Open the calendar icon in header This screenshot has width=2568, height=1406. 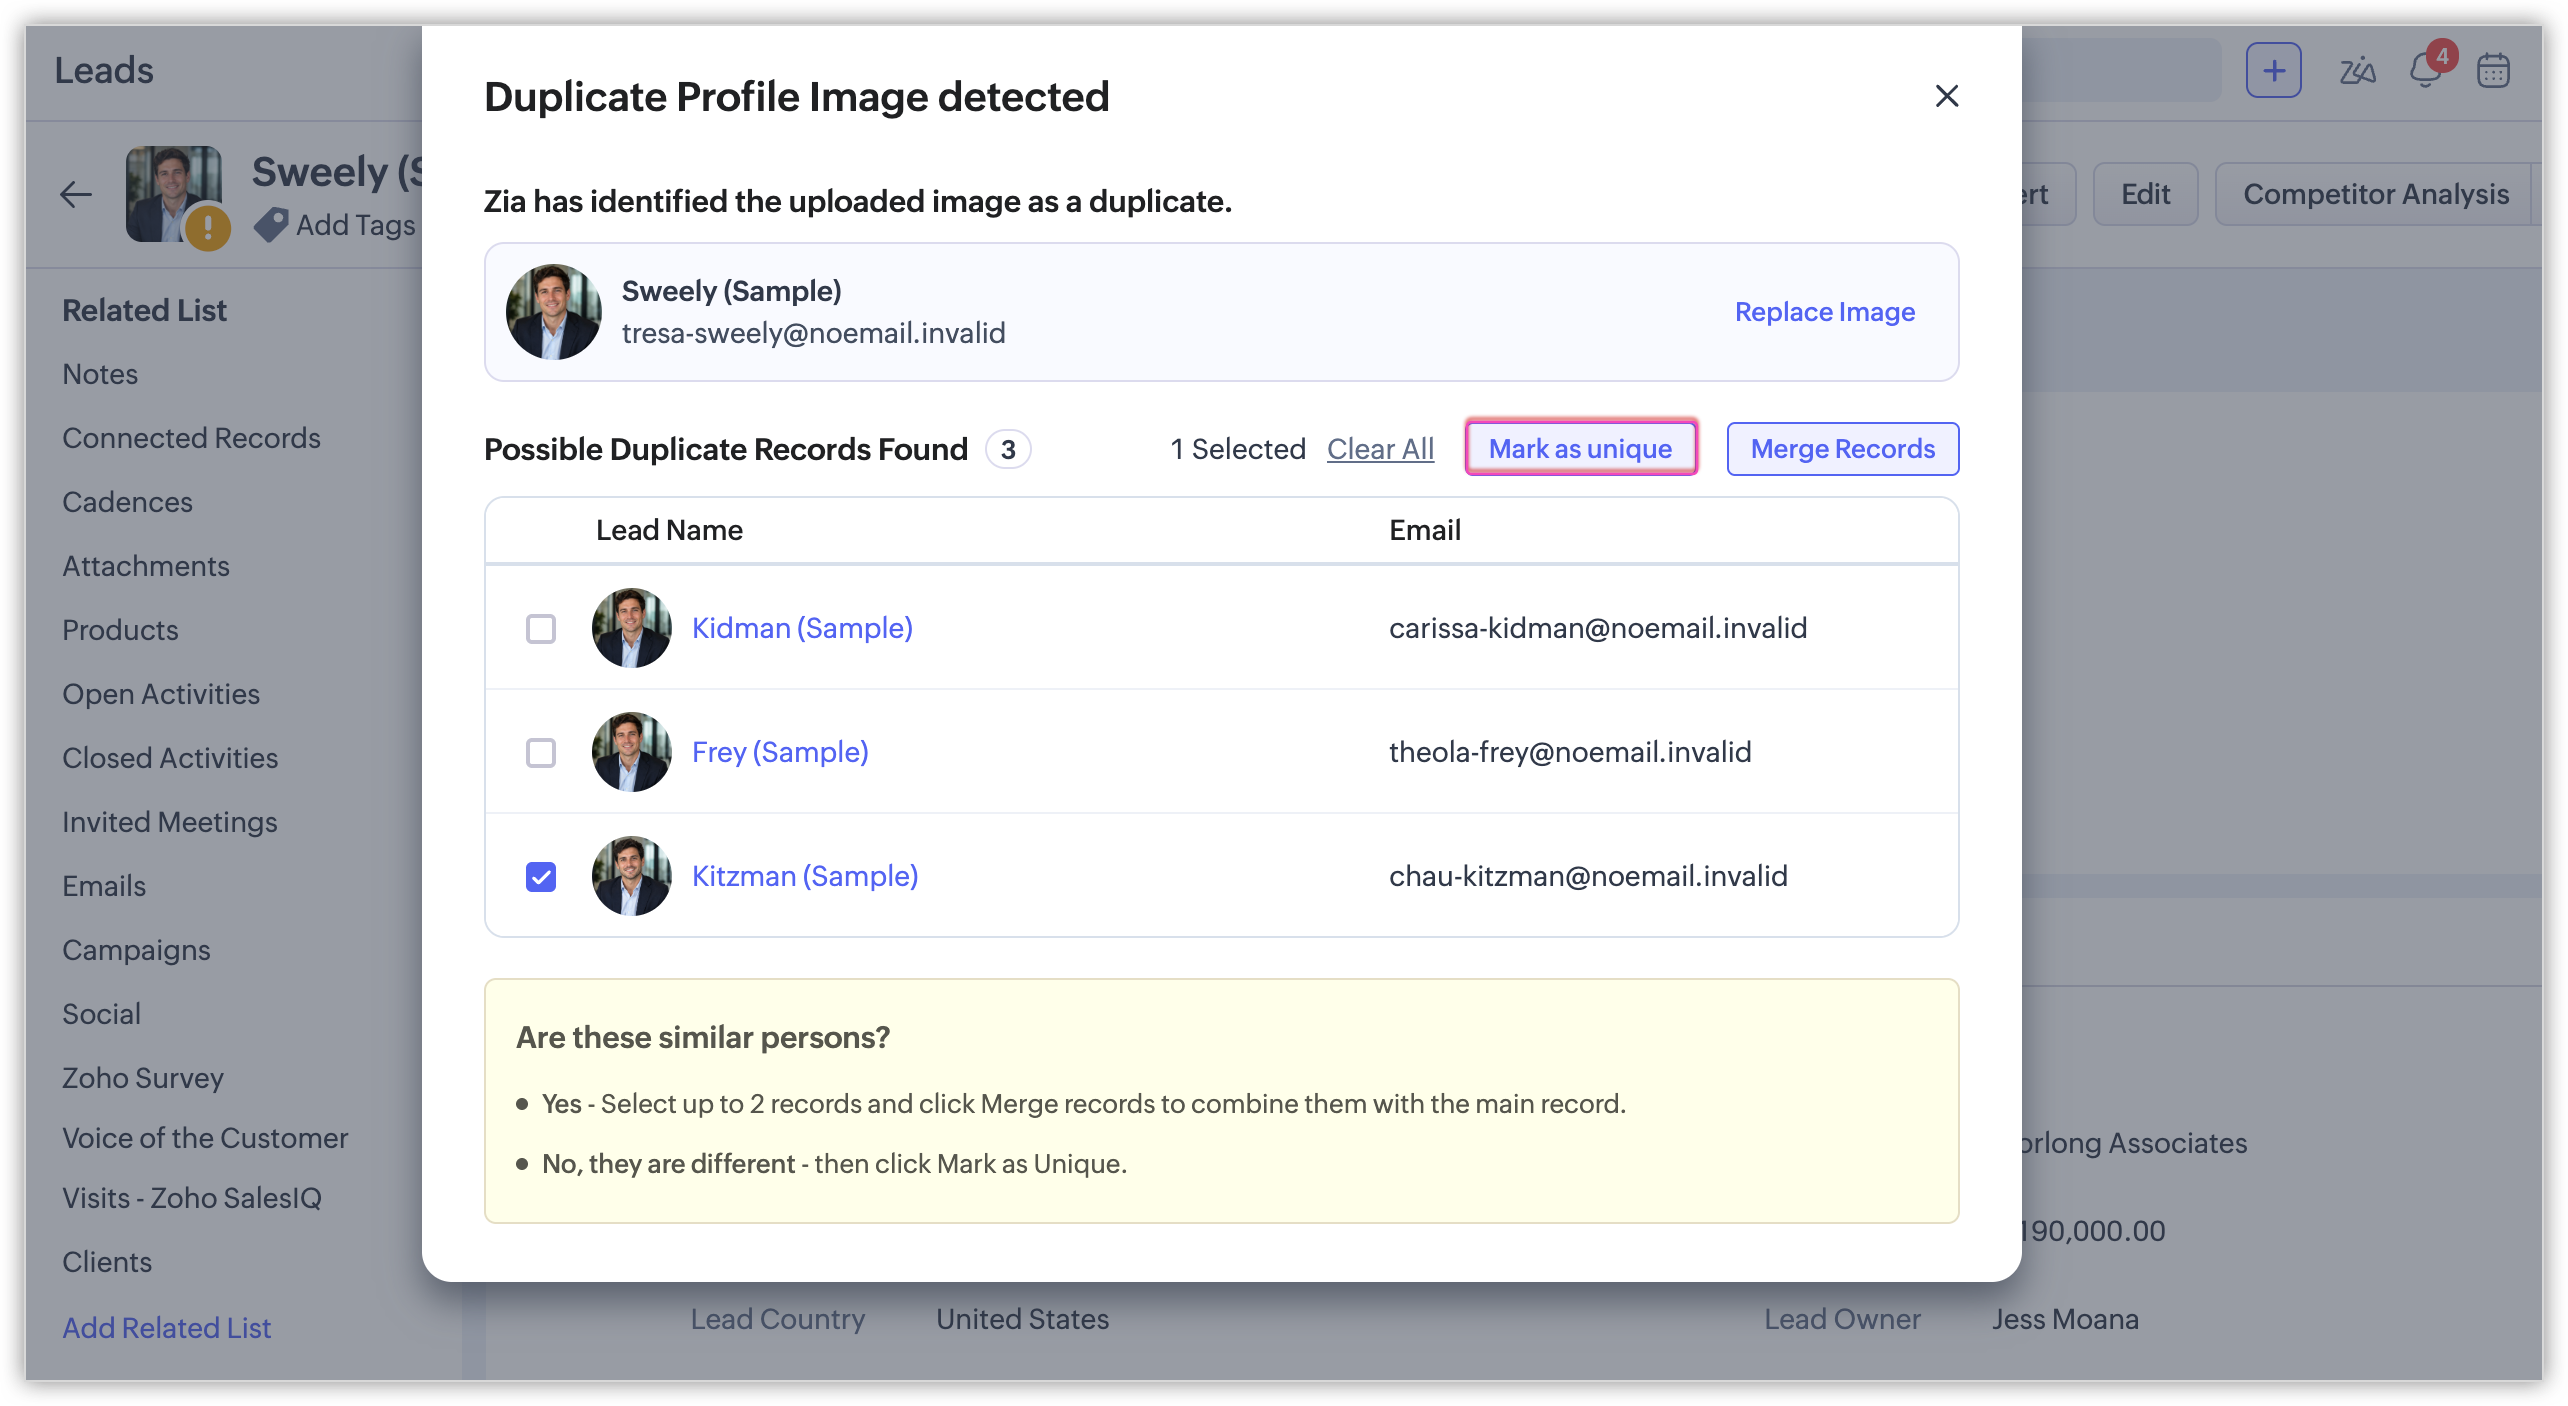pos(2493,71)
